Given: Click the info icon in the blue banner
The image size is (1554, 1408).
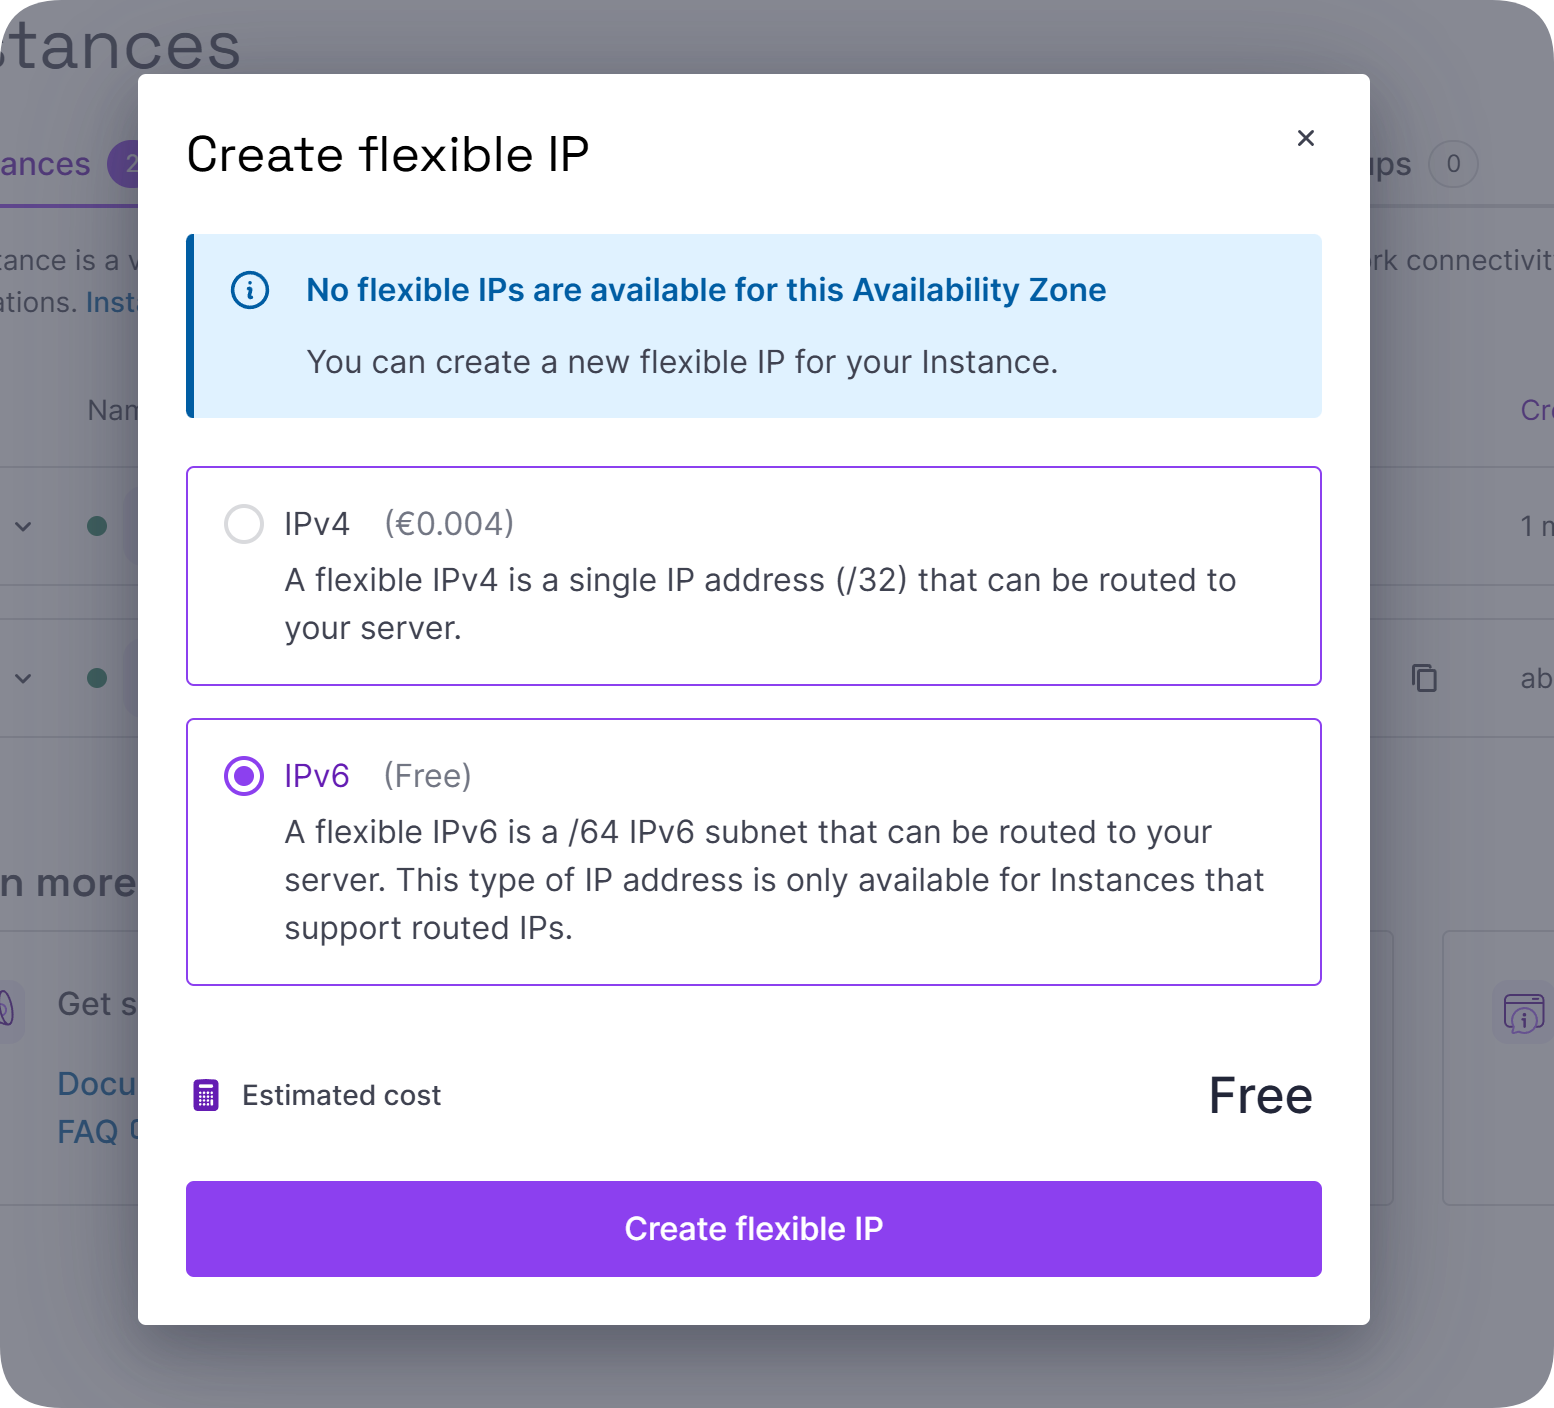Looking at the screenshot, I should click(x=250, y=290).
